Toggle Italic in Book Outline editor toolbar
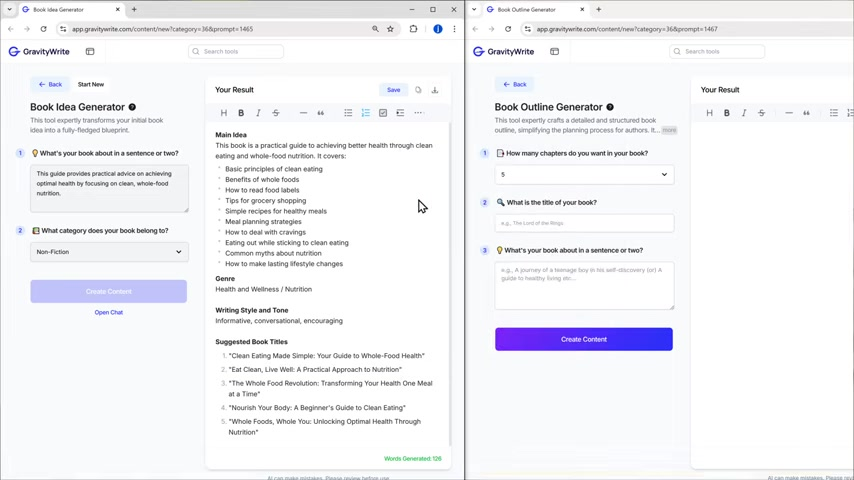Viewport: 854px width, 480px height. [744, 113]
